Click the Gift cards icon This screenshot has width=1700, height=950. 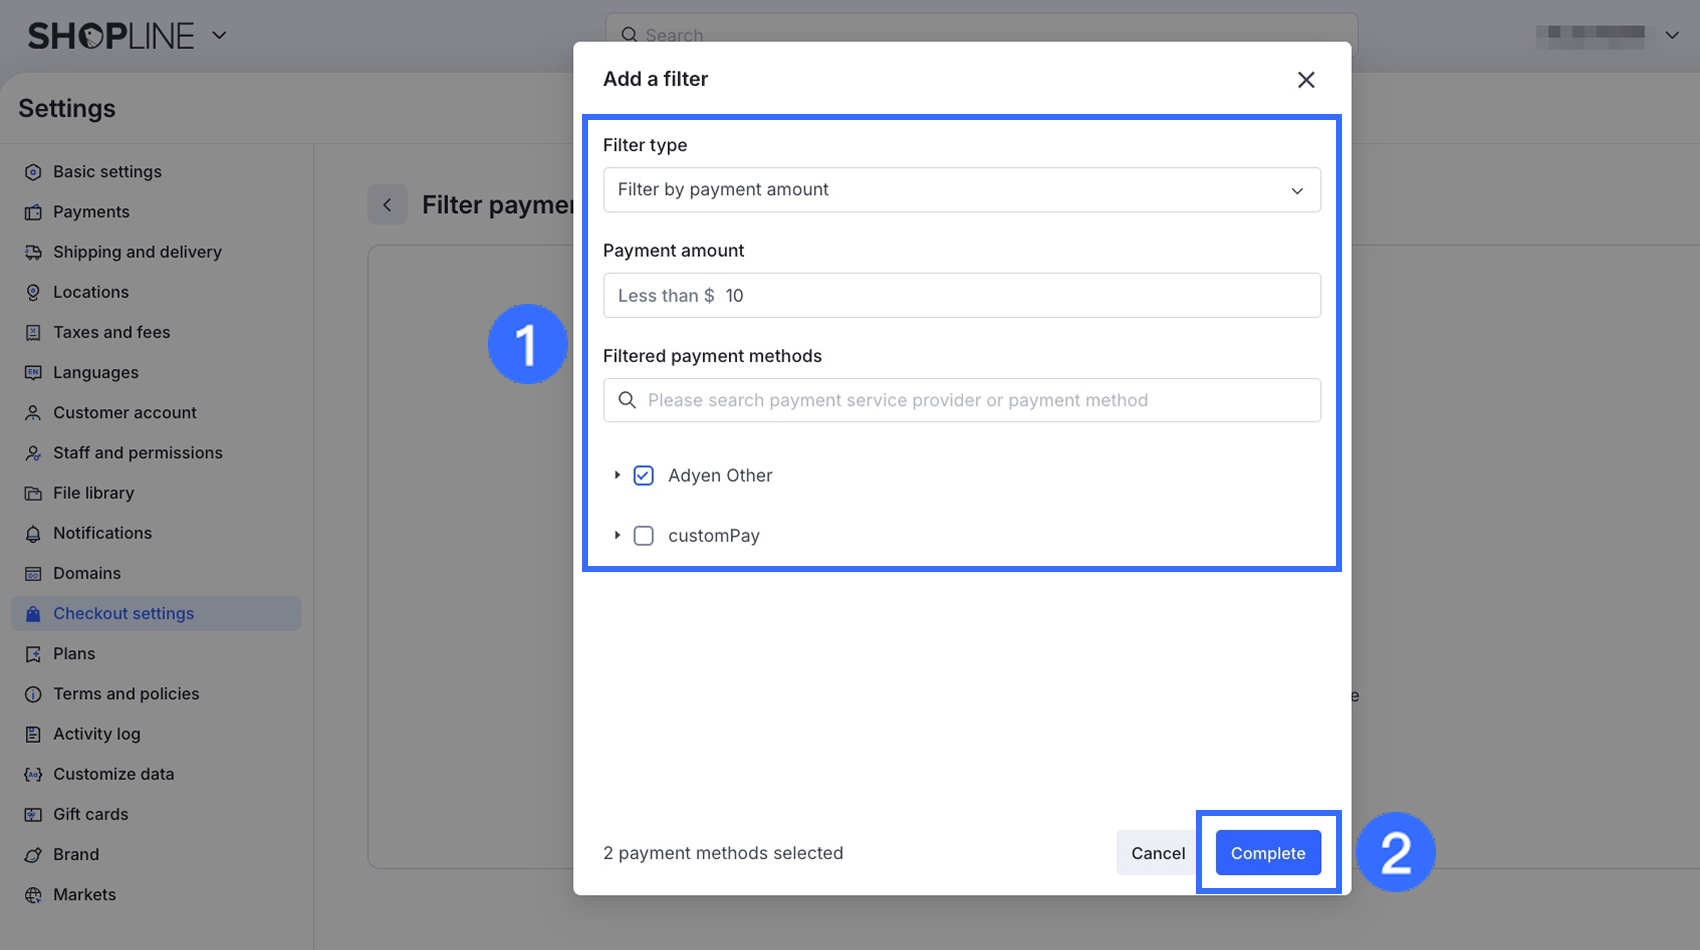[x=33, y=815]
